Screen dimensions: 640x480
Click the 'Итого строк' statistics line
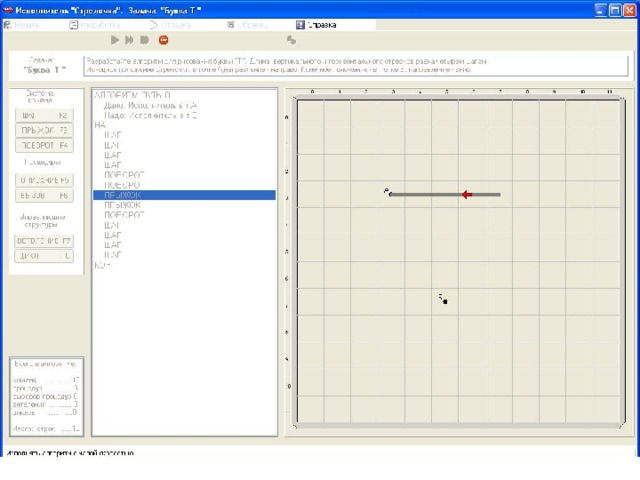point(46,429)
